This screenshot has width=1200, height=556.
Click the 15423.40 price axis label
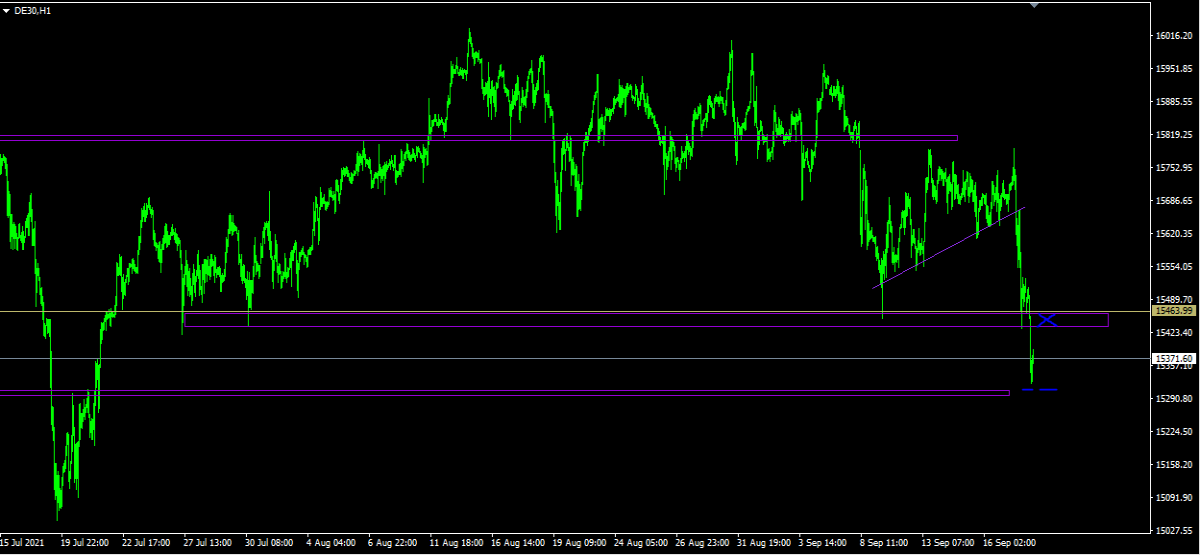click(1174, 333)
